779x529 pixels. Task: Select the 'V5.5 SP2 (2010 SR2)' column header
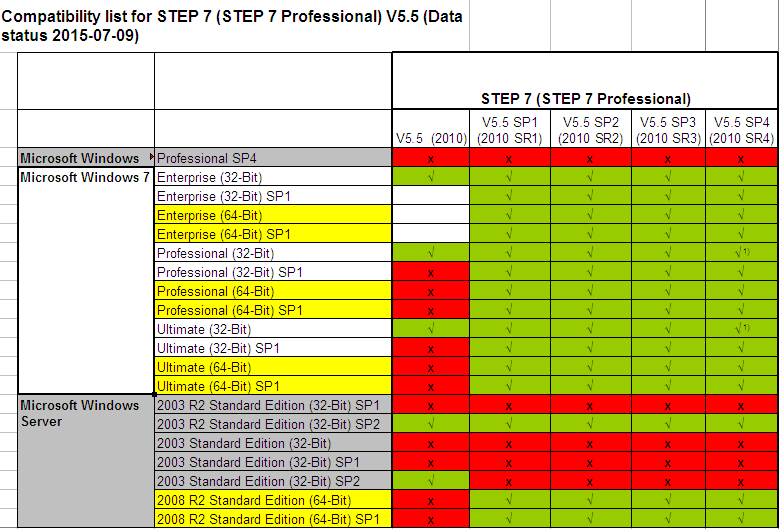(x=591, y=129)
